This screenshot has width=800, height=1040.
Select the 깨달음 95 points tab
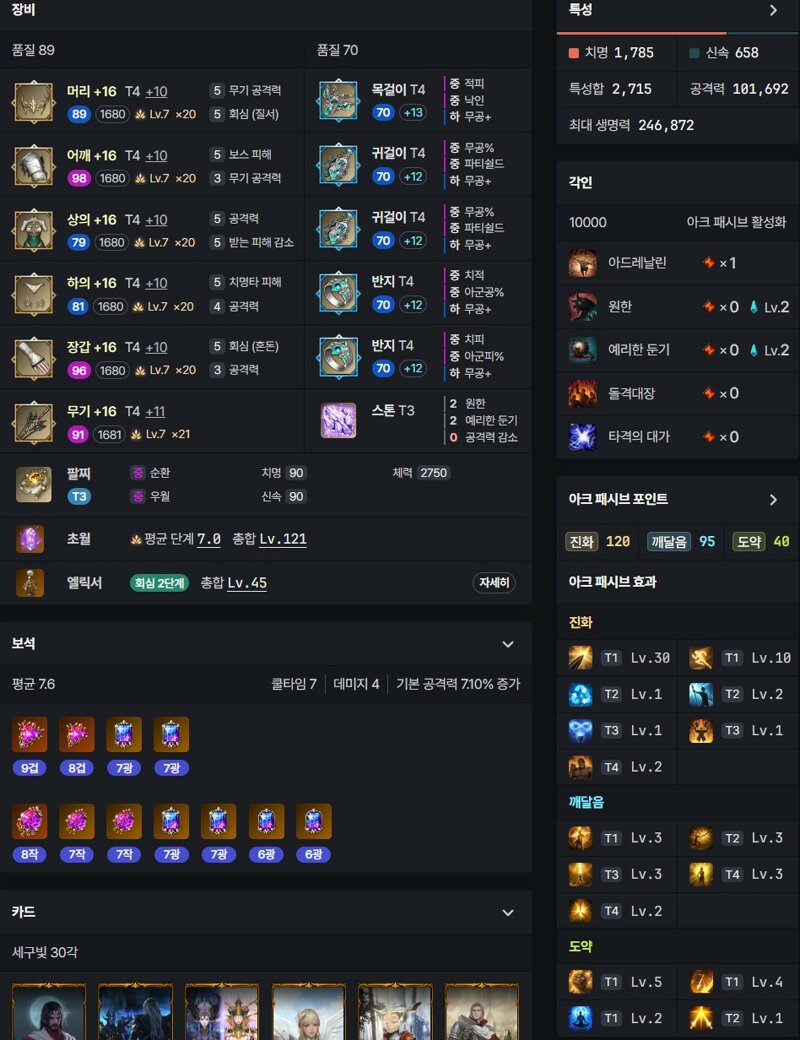click(x=681, y=541)
